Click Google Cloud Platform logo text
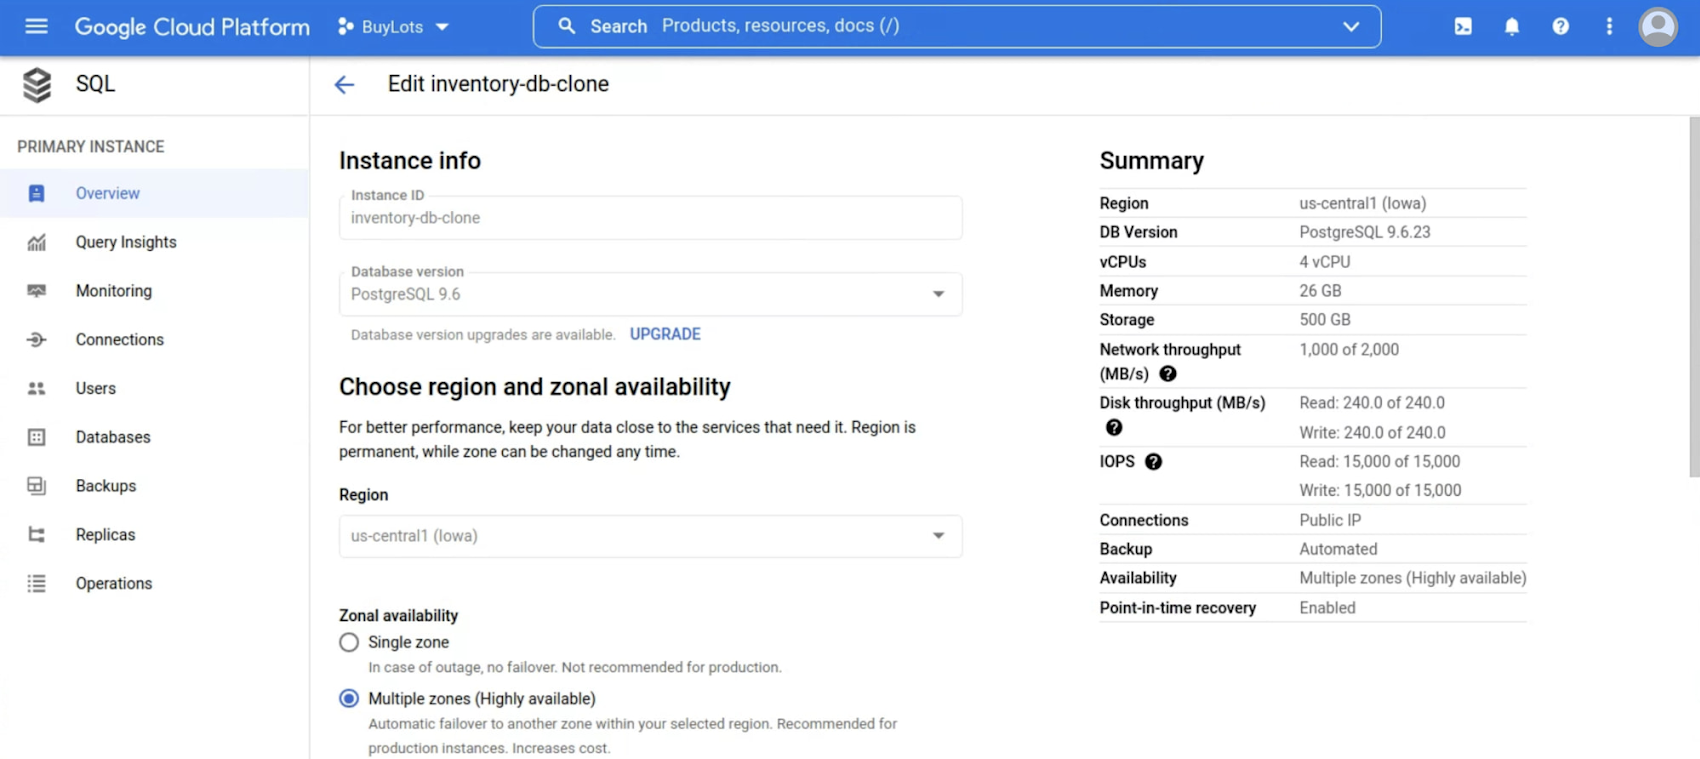 coord(192,27)
